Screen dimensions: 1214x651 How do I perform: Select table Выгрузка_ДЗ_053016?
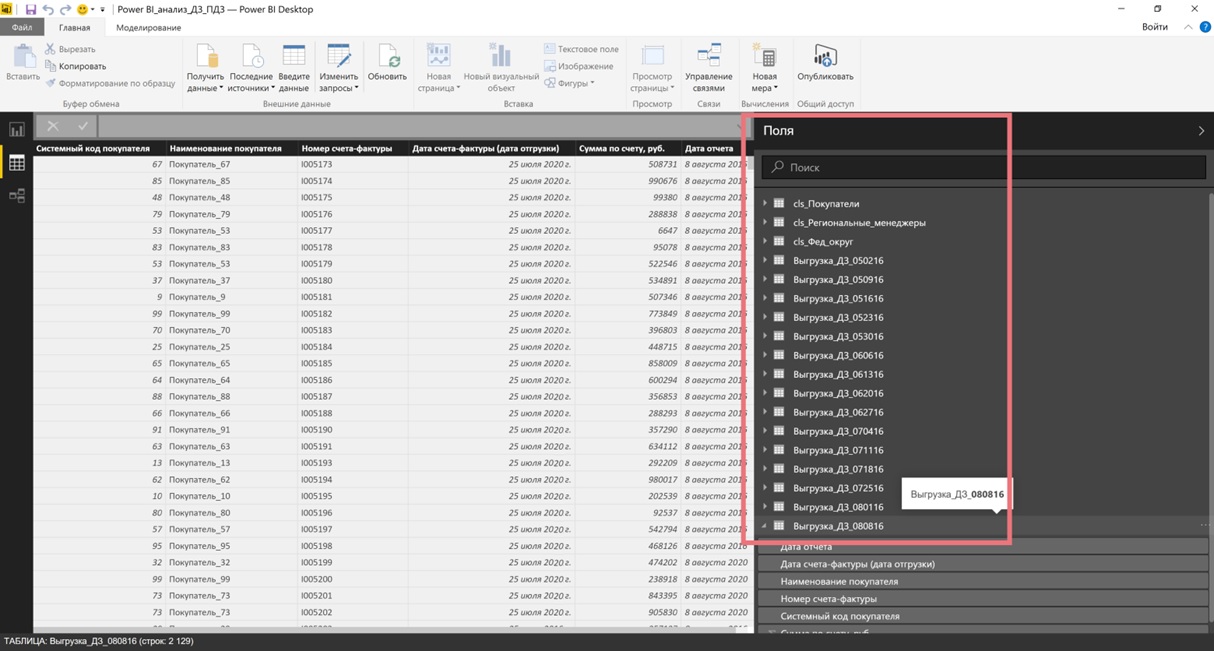[x=838, y=336]
